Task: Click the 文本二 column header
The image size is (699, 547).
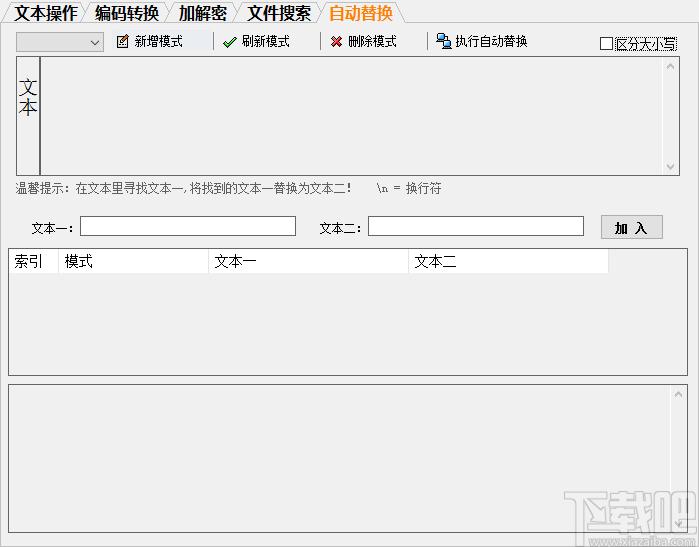Action: pos(508,261)
